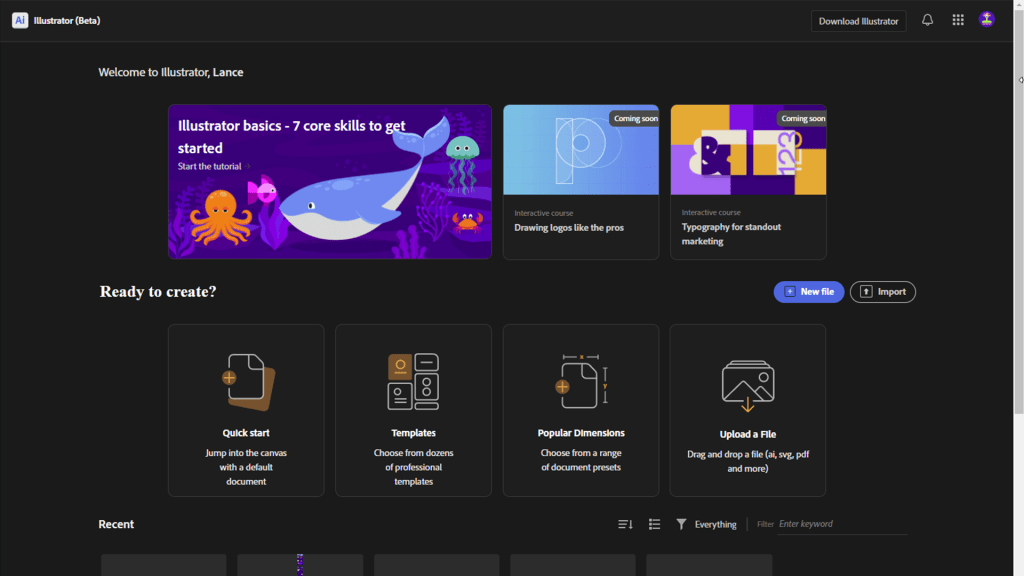Image resolution: width=1024 pixels, height=576 pixels.
Task: Click the Illustrator Ai logo icon
Action: [20, 20]
